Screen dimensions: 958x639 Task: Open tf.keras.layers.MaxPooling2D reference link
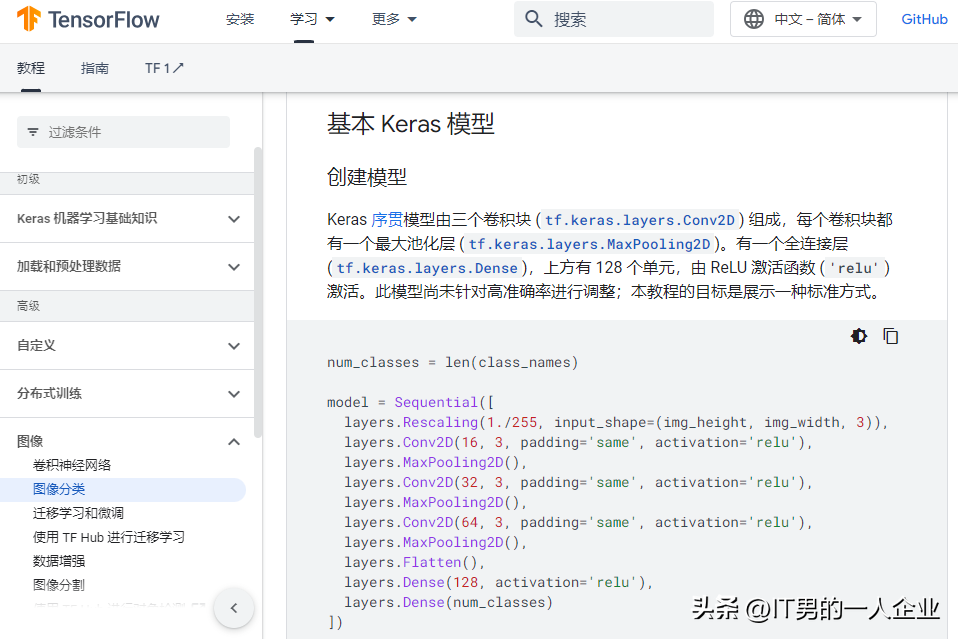(x=590, y=244)
